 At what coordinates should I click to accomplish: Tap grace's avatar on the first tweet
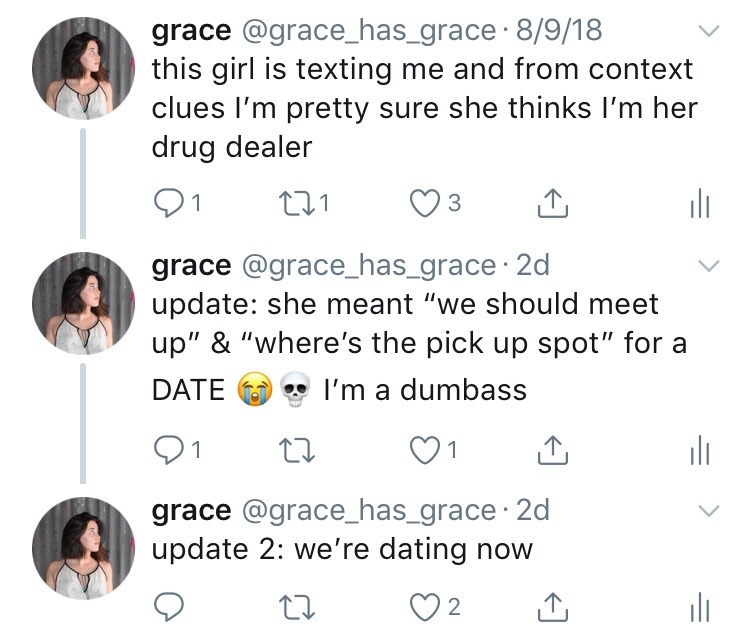[x=82, y=67]
